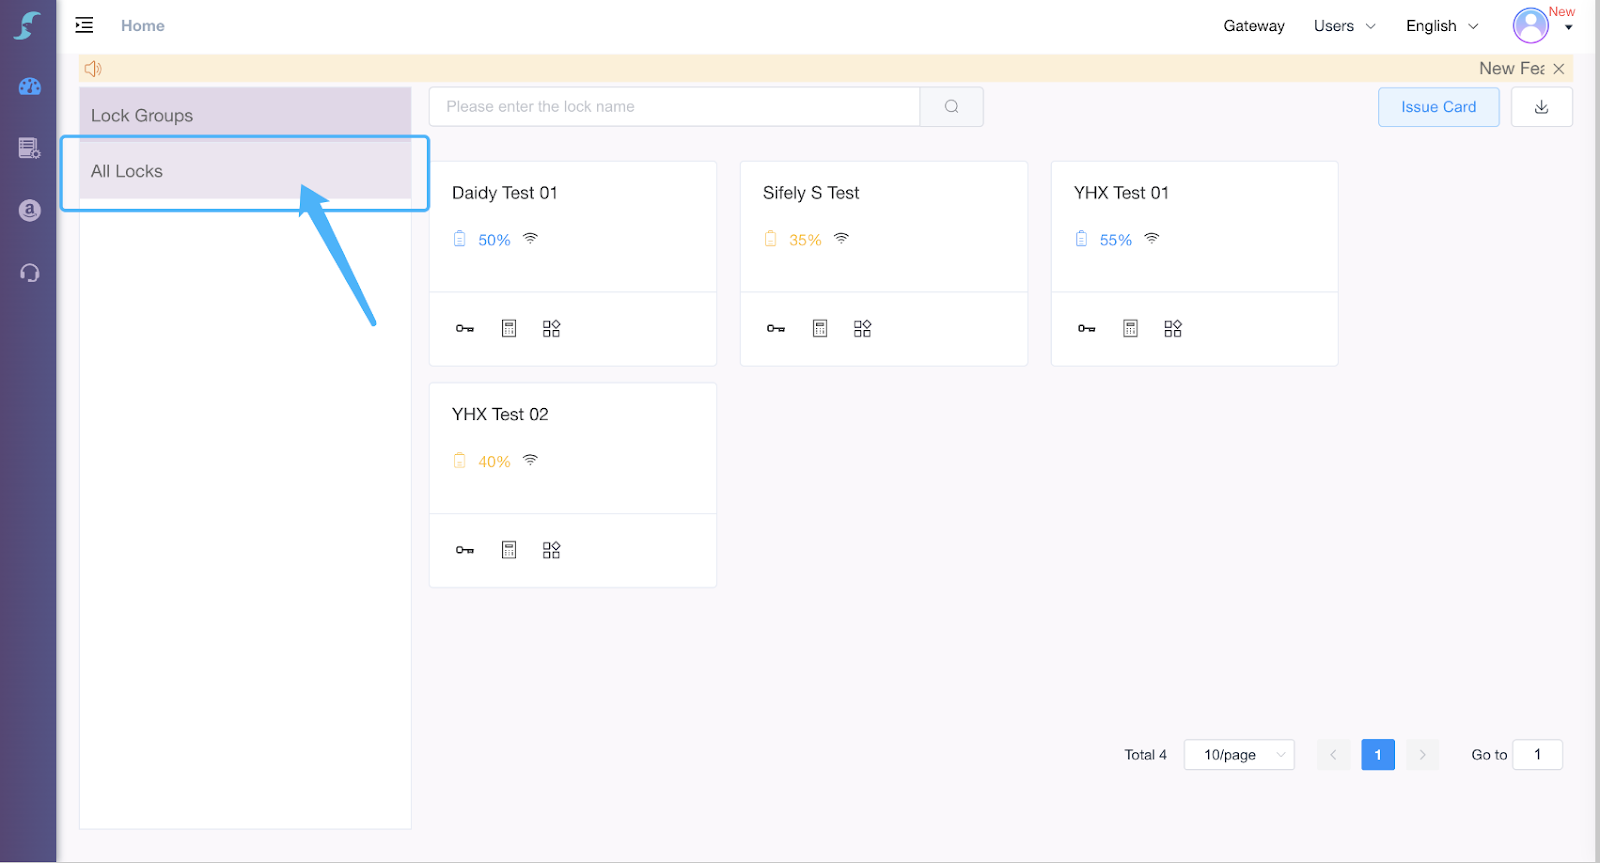Go to previous page arrow
Image resolution: width=1600 pixels, height=863 pixels.
coord(1333,755)
